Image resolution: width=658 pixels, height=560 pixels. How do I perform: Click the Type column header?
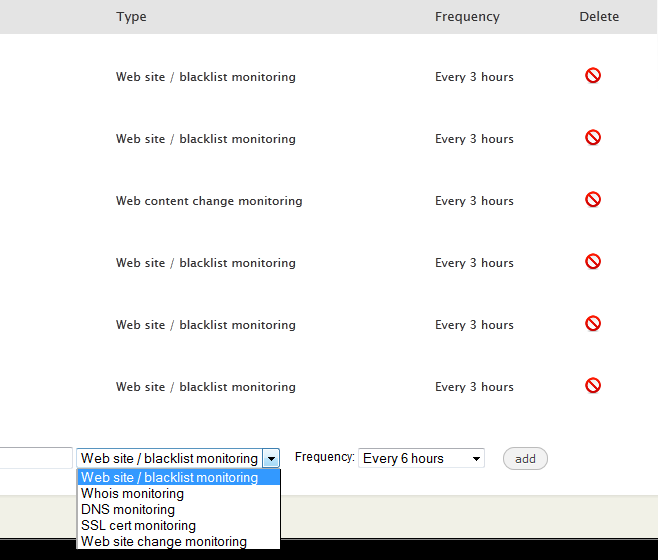(131, 17)
